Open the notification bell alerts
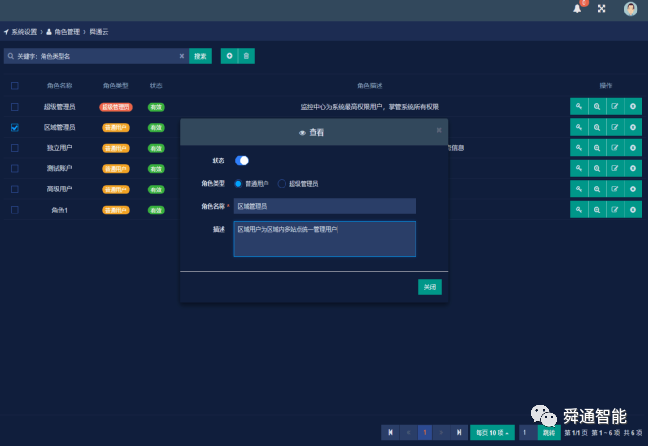This screenshot has width=648, height=446. coord(577,9)
